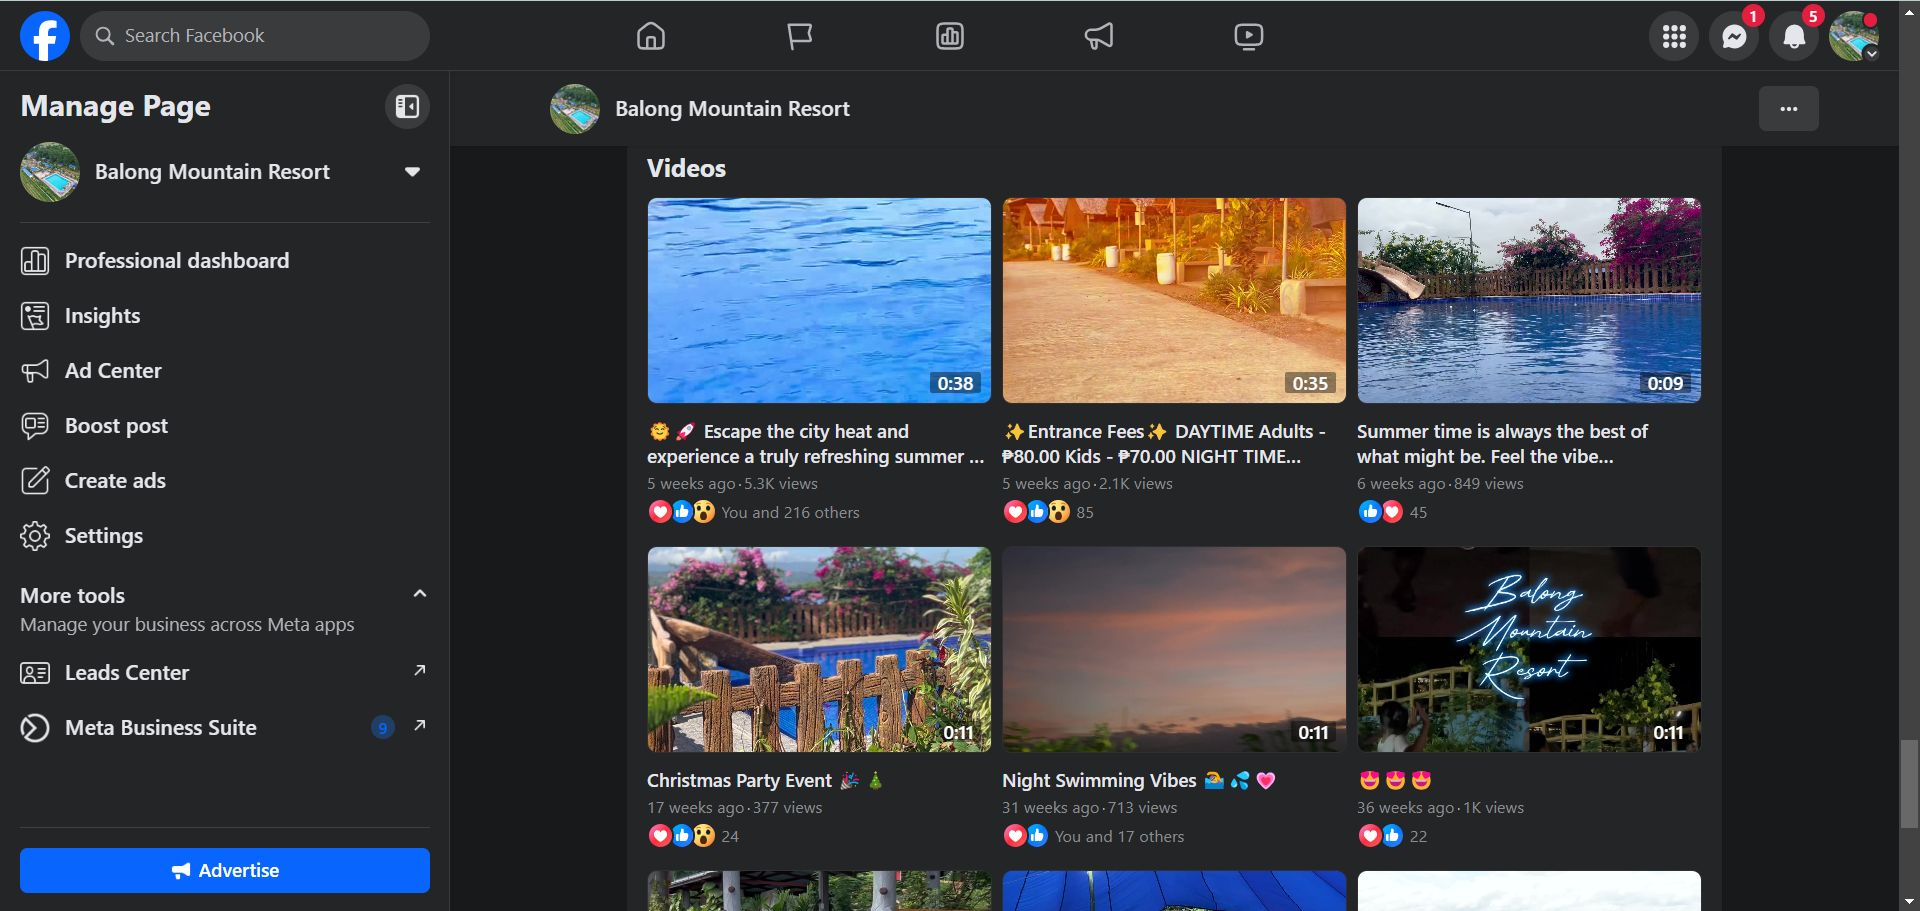Viewport: 1920px width, 911px height.
Task: Play the 0:38 blue water video thumbnail
Action: [819, 300]
